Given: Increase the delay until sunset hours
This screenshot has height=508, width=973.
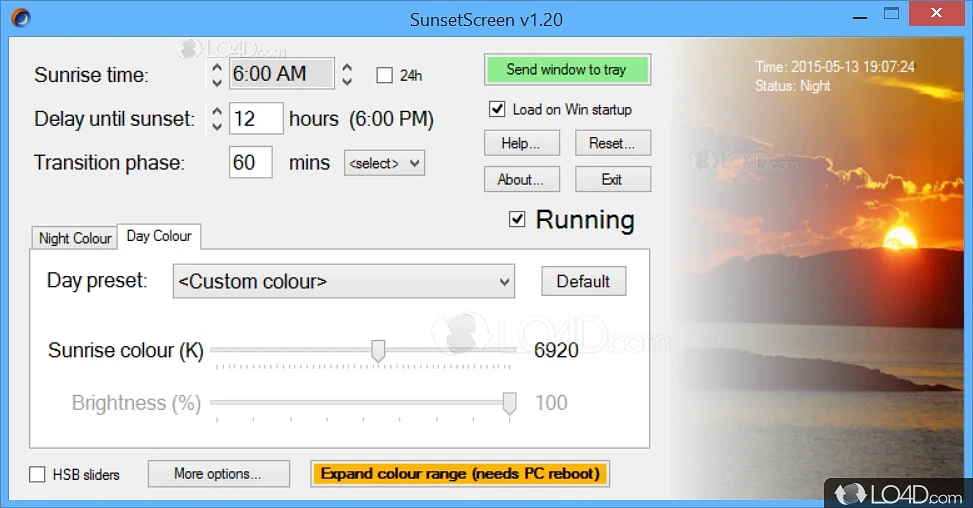Looking at the screenshot, I should [217, 112].
